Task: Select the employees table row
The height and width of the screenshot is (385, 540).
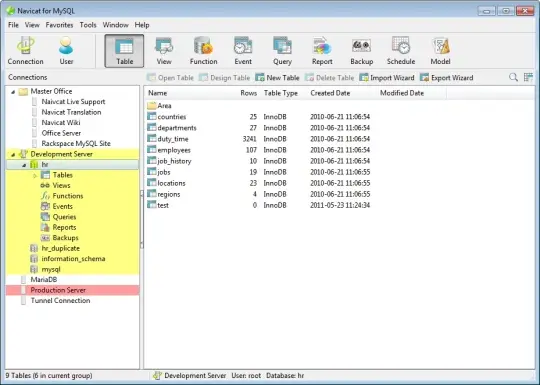Action: coord(258,150)
